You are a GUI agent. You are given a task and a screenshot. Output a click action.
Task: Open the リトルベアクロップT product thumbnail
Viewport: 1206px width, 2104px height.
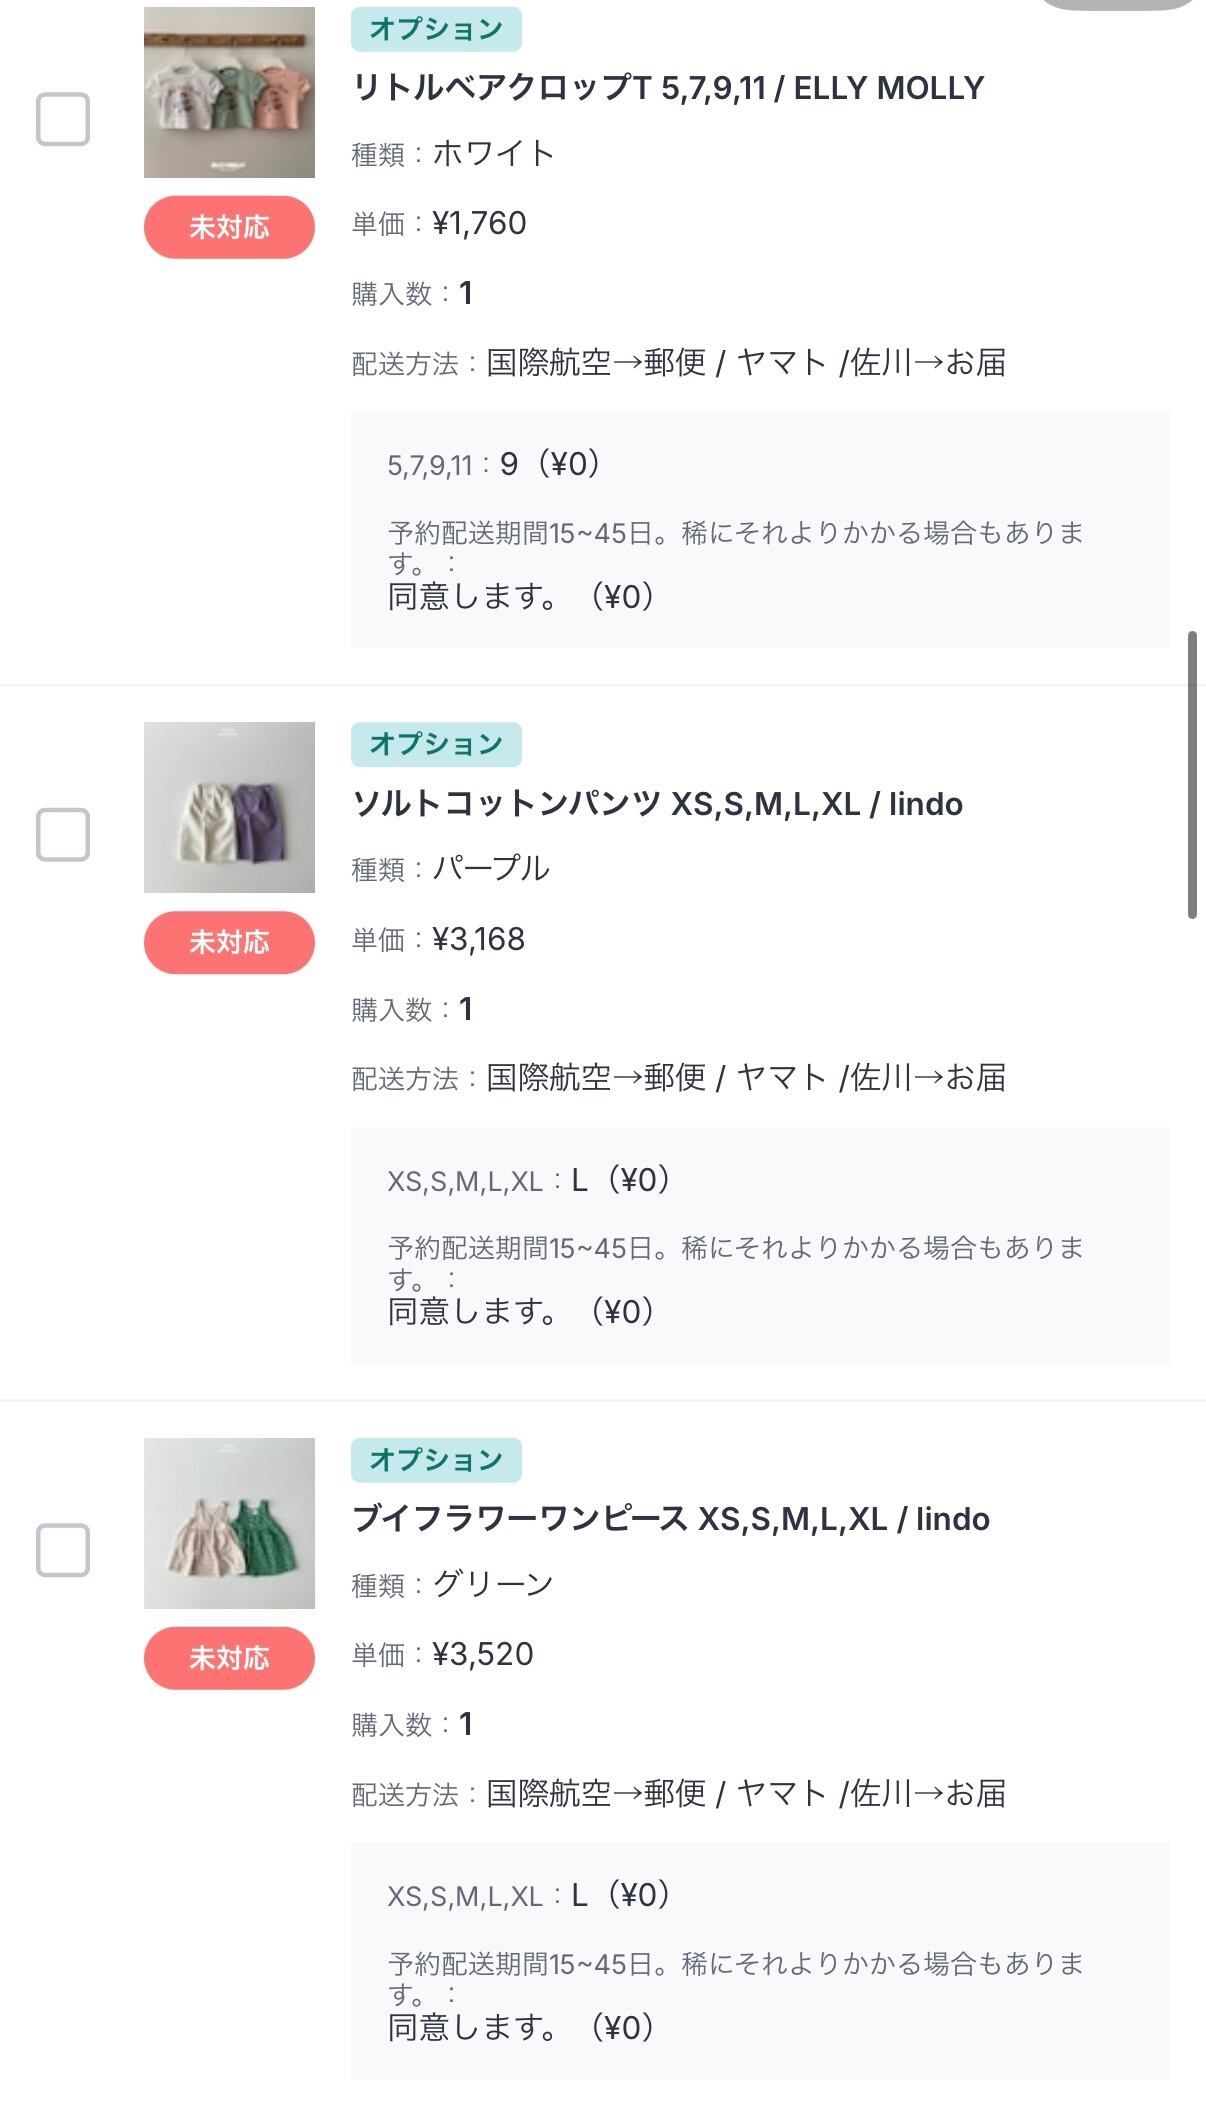tap(229, 92)
